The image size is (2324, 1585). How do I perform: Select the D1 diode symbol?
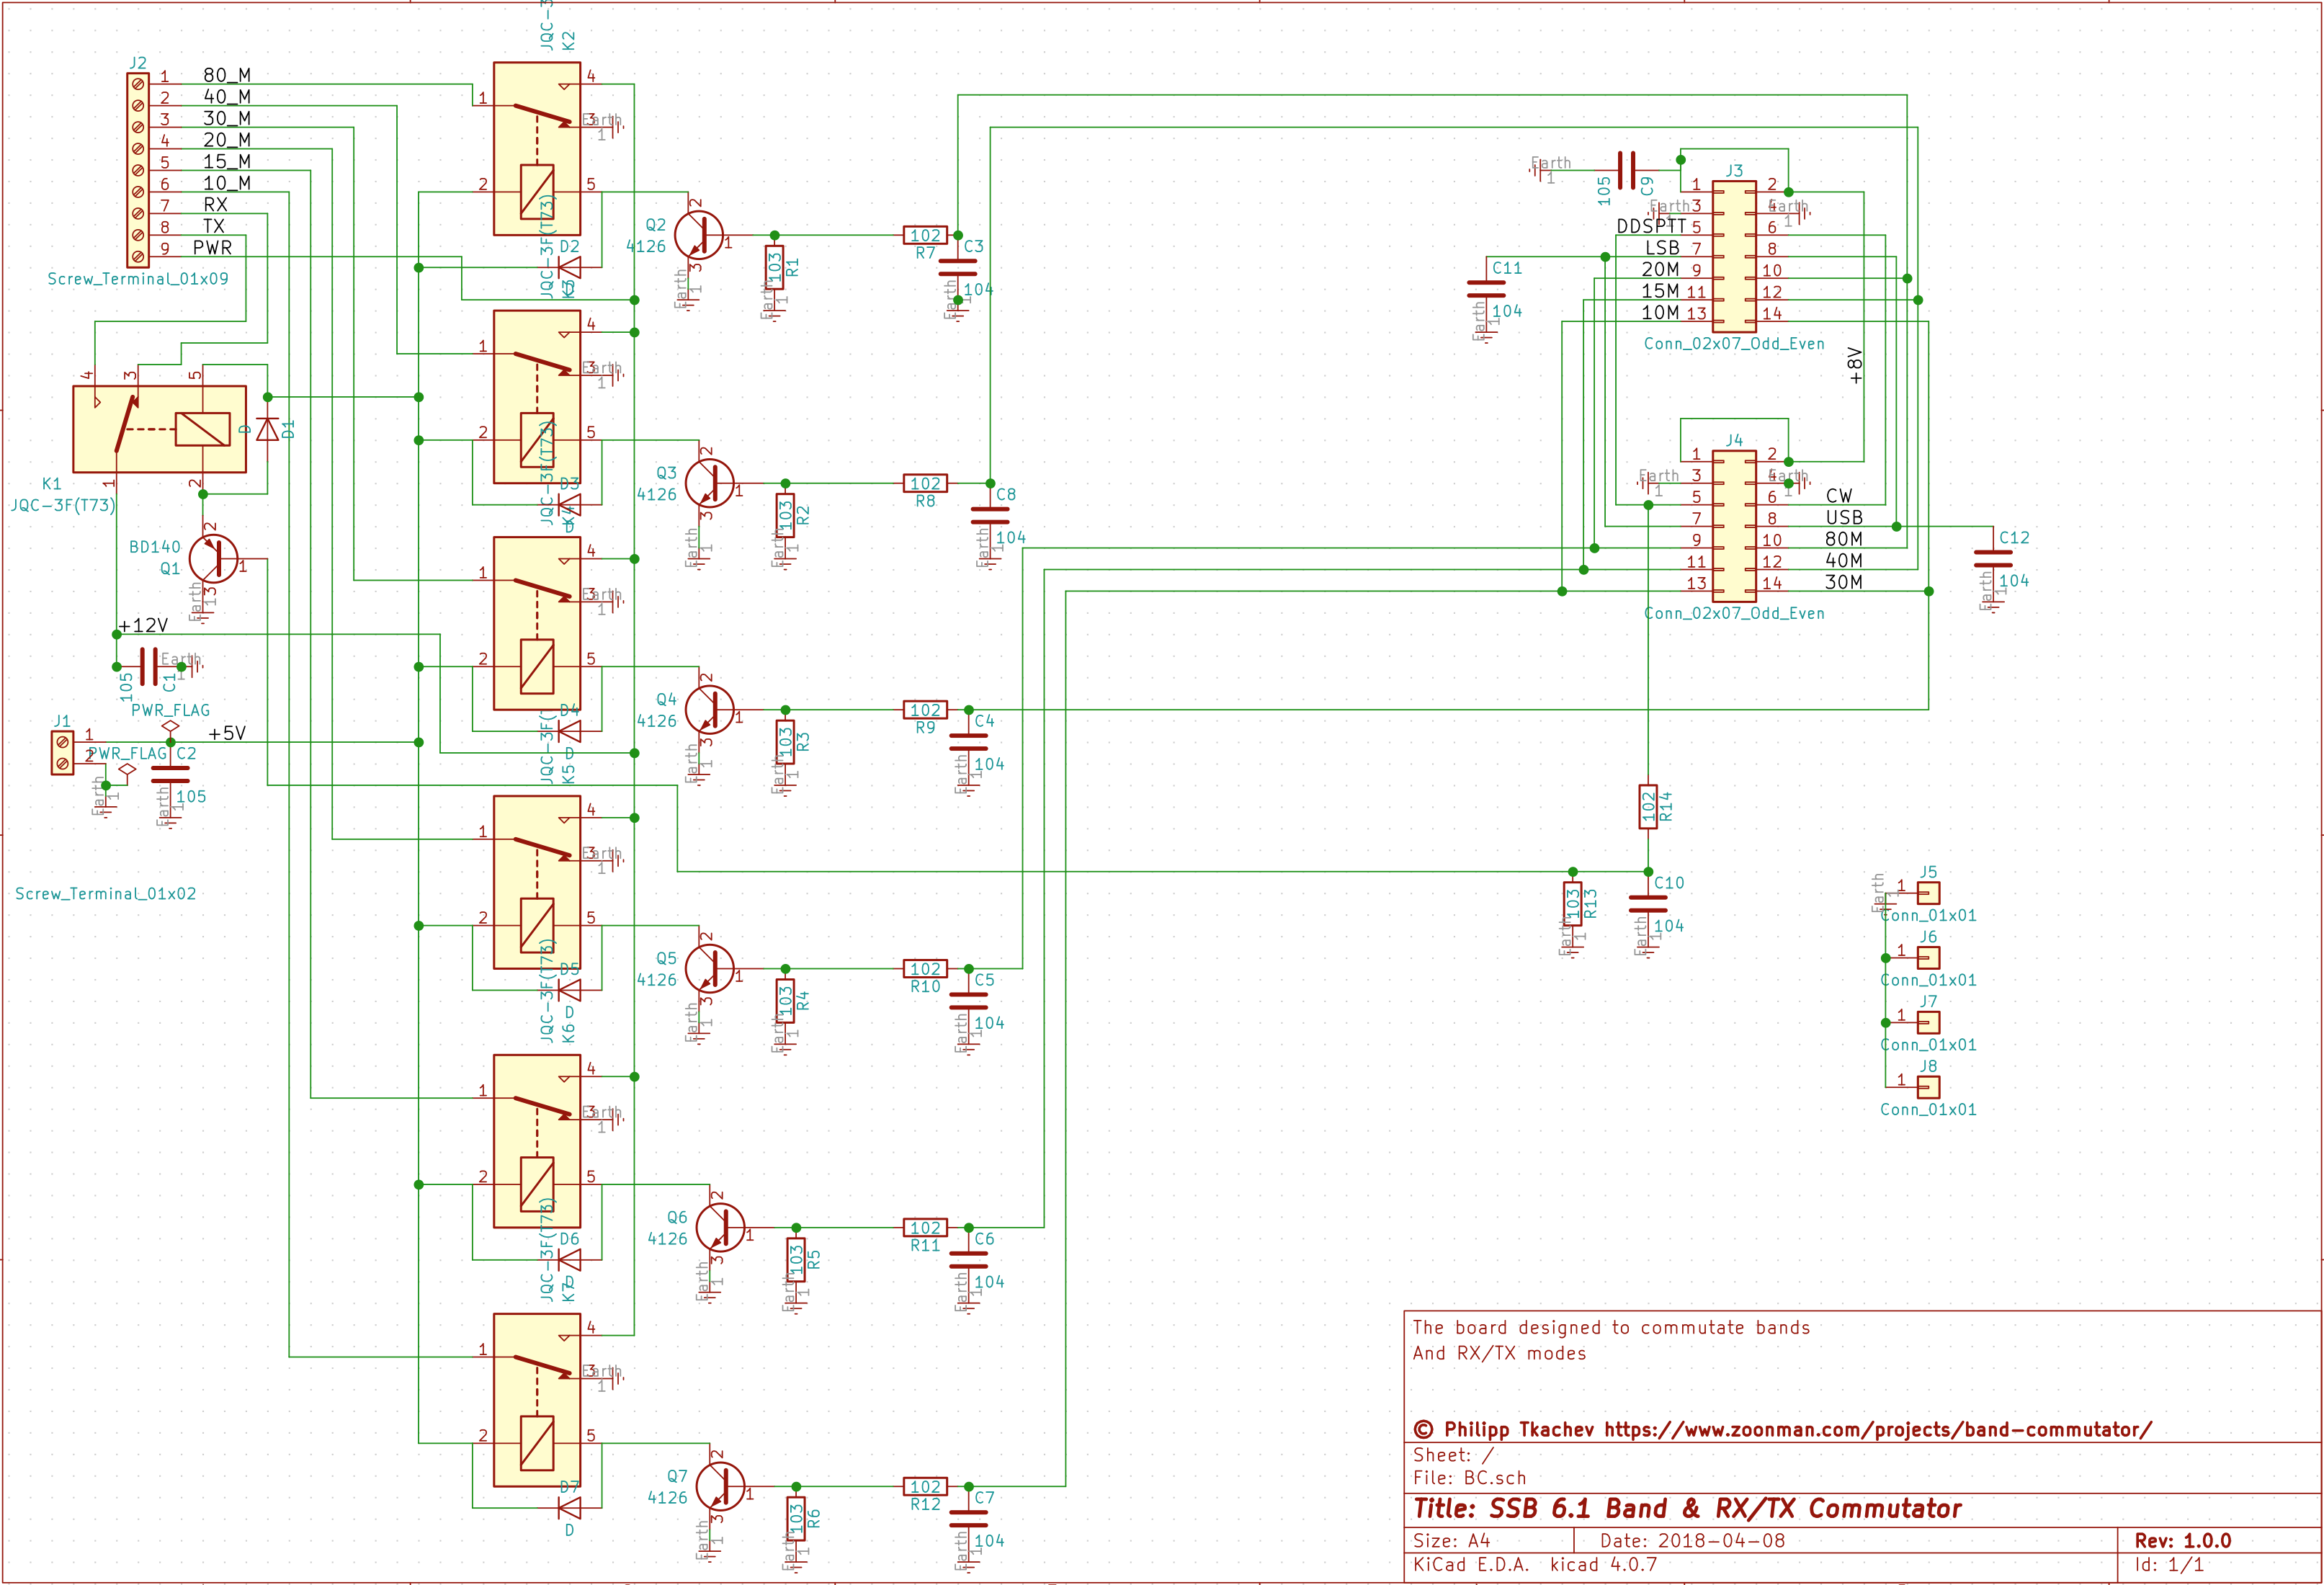point(267,429)
